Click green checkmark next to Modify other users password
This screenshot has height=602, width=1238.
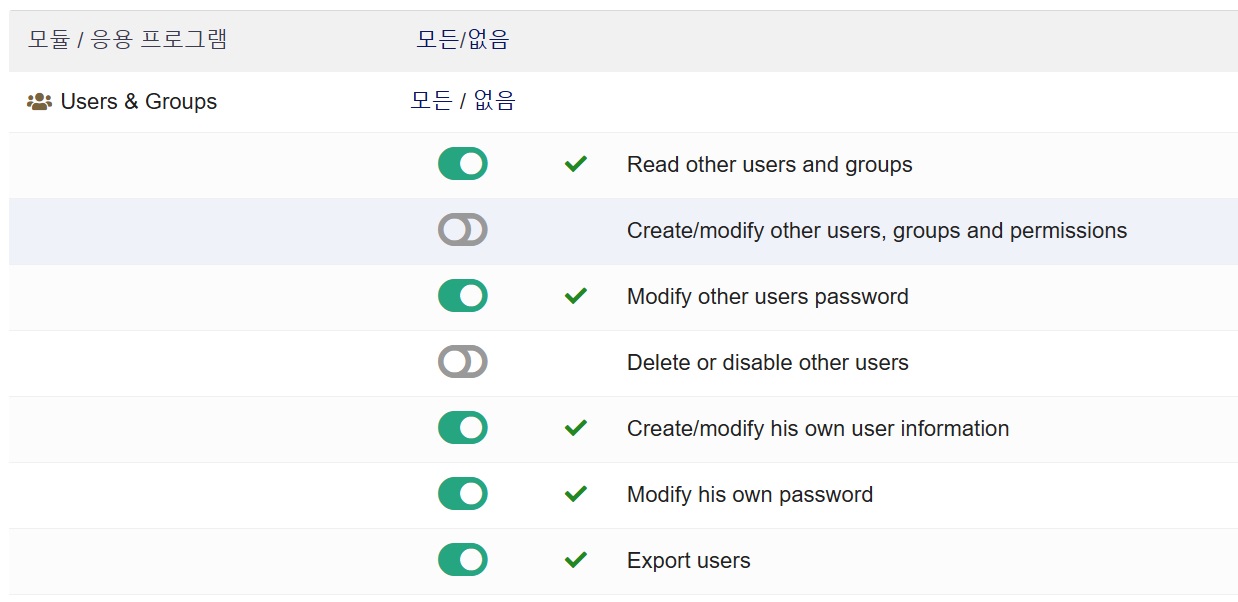(575, 296)
